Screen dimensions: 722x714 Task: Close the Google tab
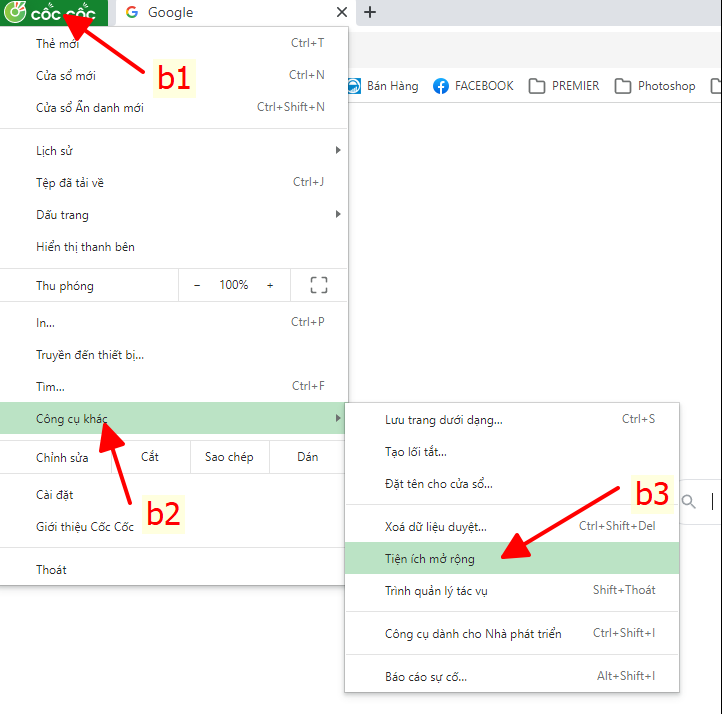342,13
